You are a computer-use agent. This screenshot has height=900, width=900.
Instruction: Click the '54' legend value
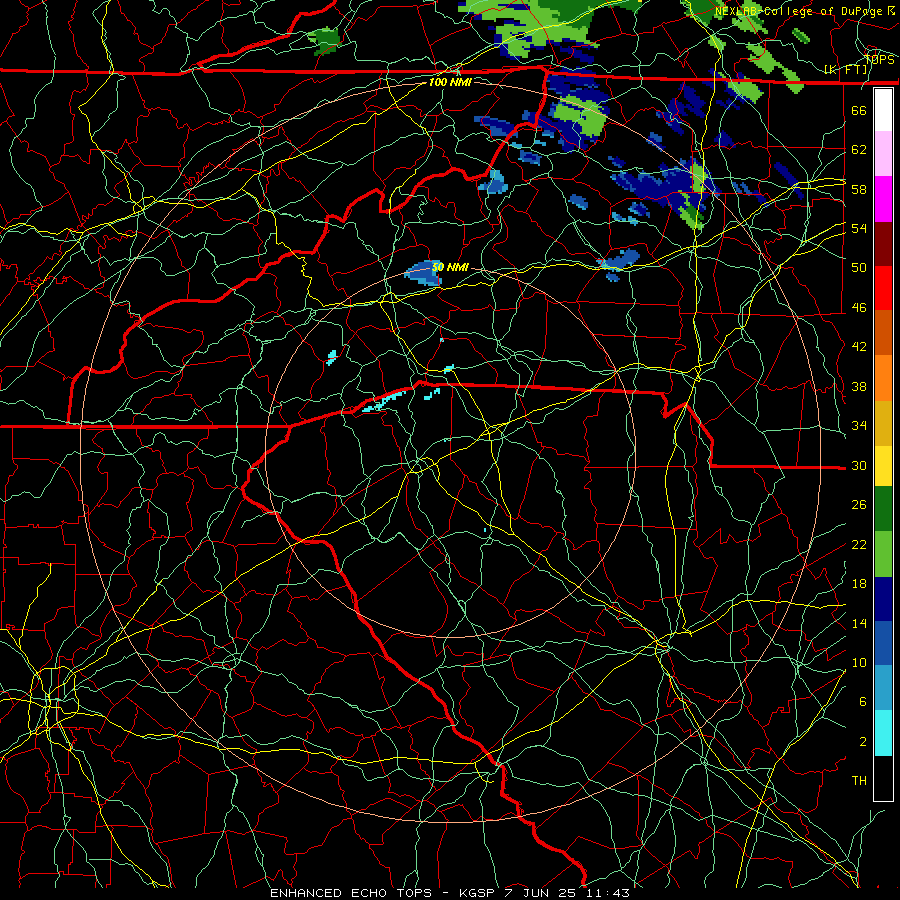tap(859, 228)
